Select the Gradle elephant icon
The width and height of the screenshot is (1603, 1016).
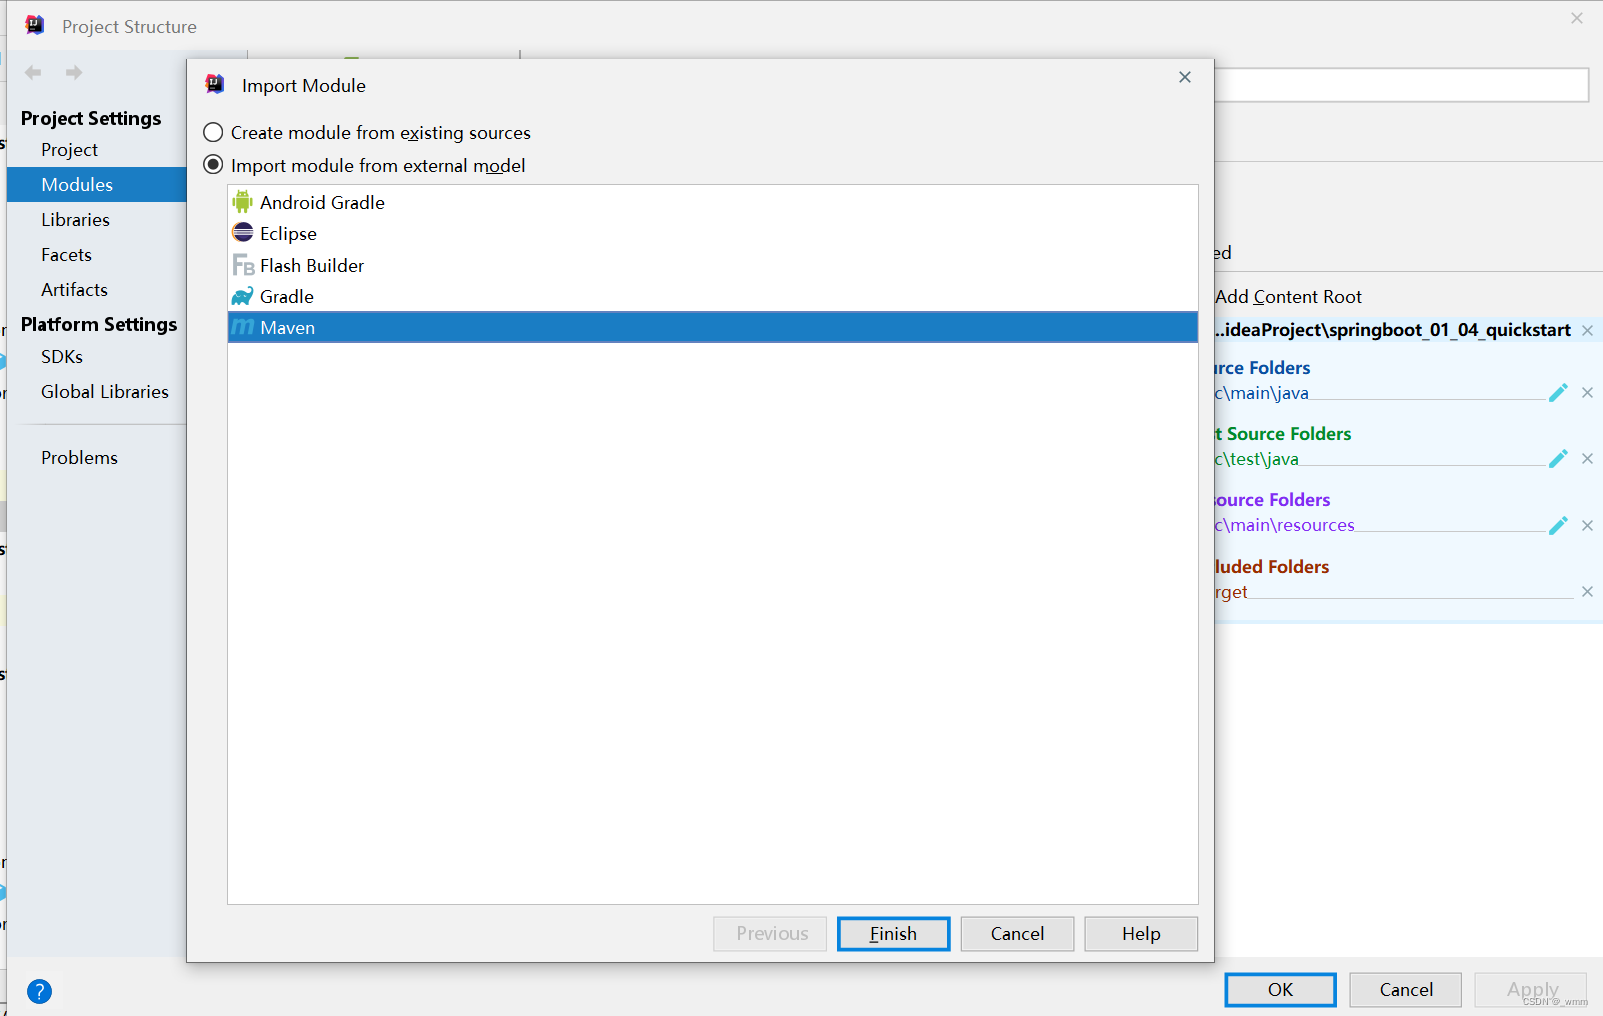[242, 296]
